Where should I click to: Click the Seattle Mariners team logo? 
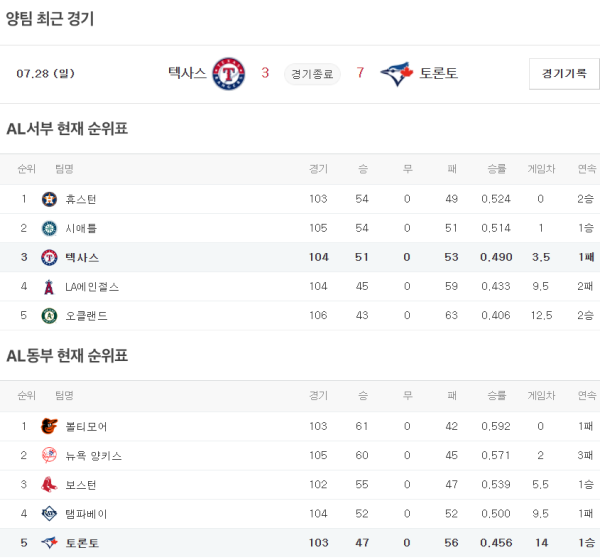pyautogui.click(x=49, y=228)
